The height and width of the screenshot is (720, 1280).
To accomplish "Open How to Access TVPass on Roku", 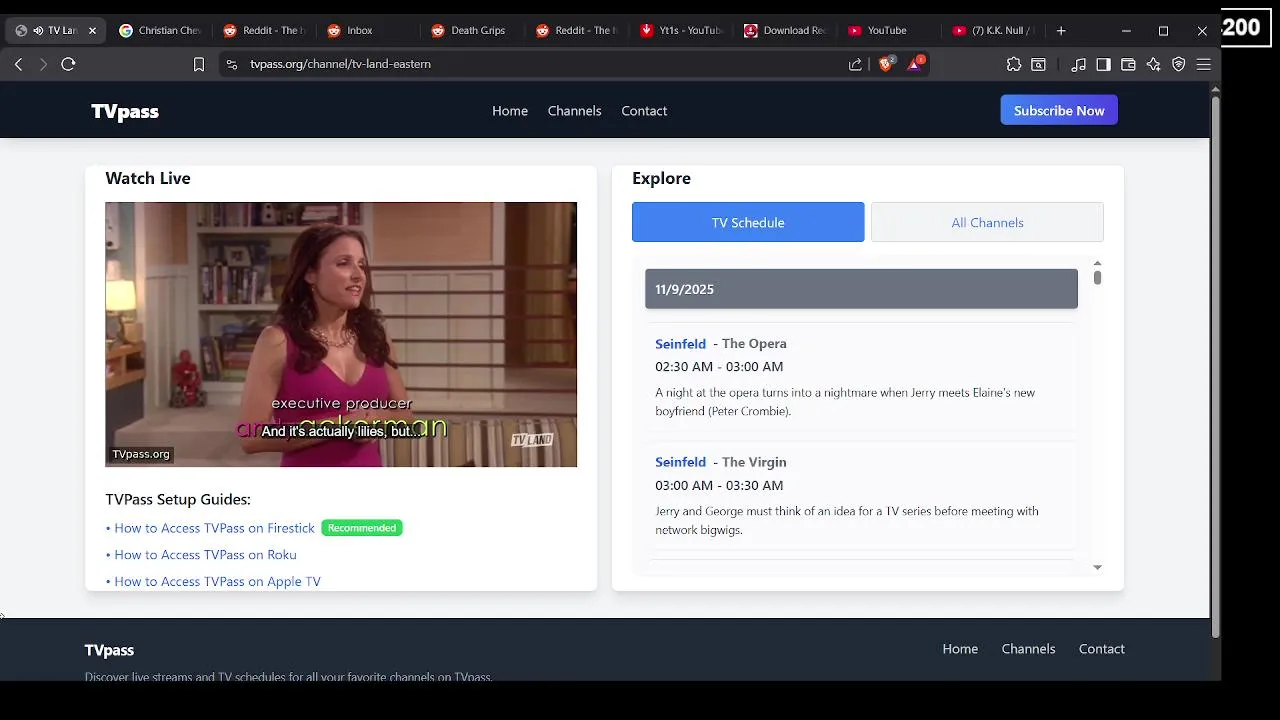I will (205, 555).
